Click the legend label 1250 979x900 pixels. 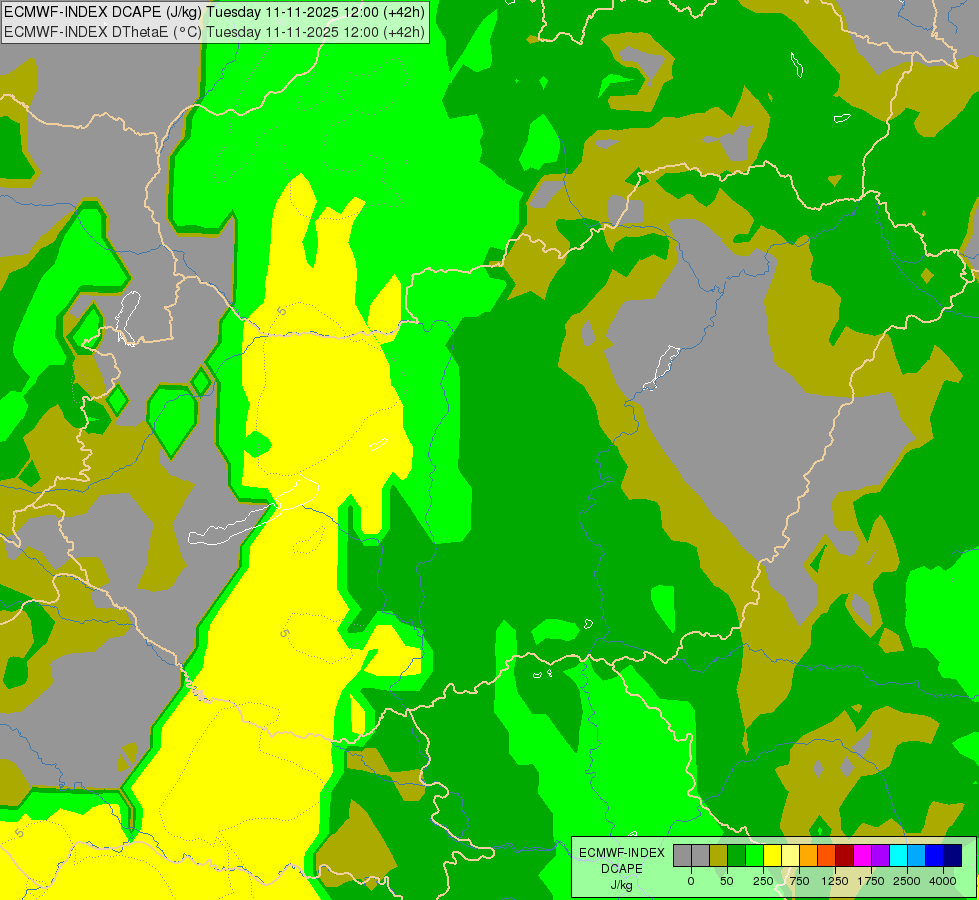(x=835, y=881)
